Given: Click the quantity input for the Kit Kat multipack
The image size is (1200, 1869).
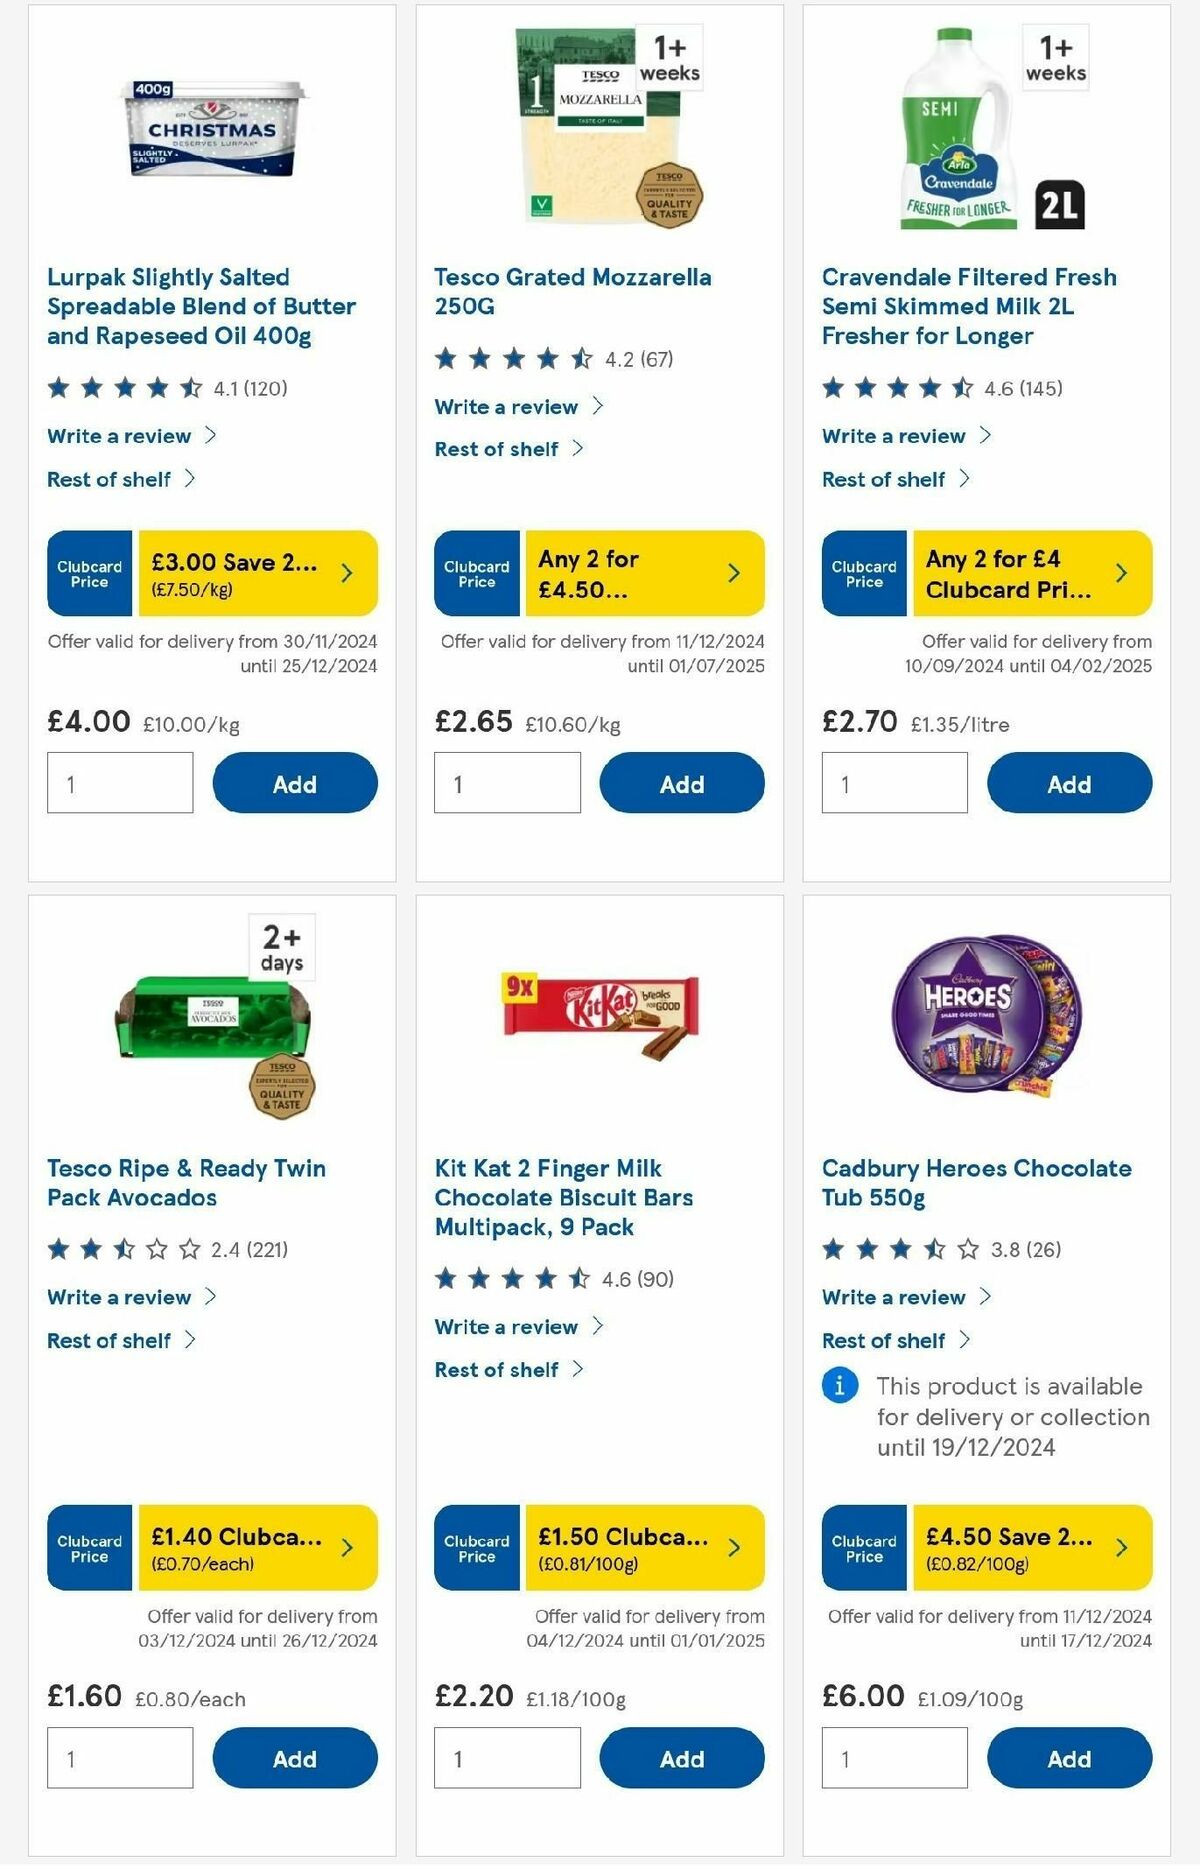Looking at the screenshot, I should click(507, 1757).
